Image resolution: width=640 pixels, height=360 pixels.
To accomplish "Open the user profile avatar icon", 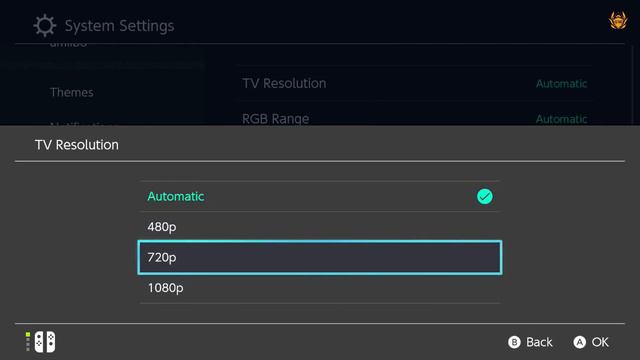I will (618, 20).
